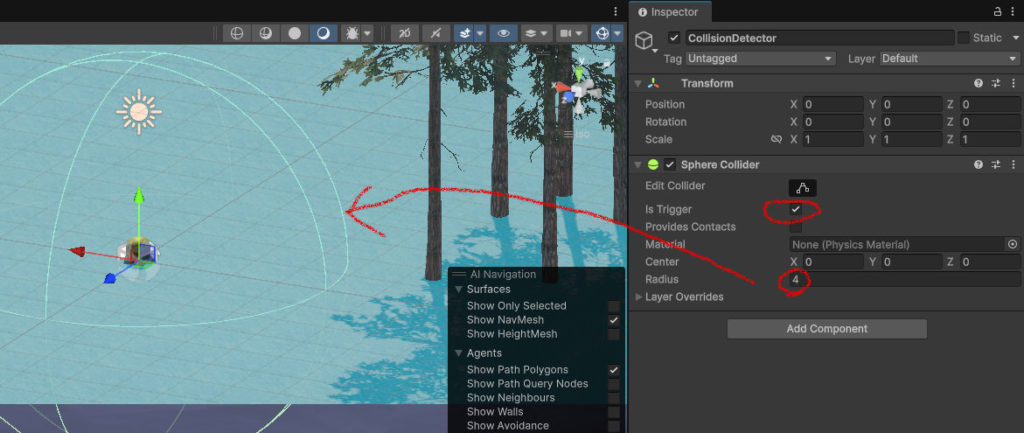Click the CollisionDetector name field
This screenshot has width=1024, height=433.
point(817,38)
